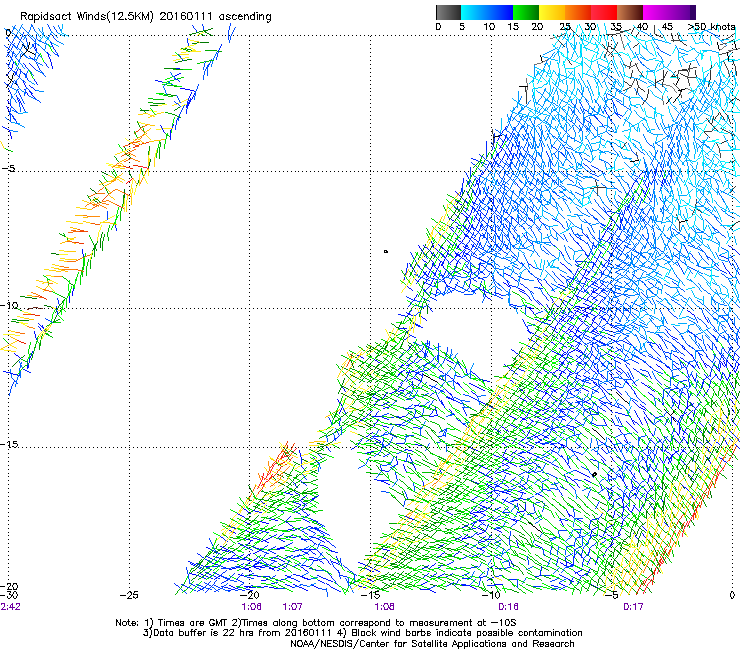Click the yellow 20-25 knots legend swatch
Screen dimensions: 740x650
[552, 12]
